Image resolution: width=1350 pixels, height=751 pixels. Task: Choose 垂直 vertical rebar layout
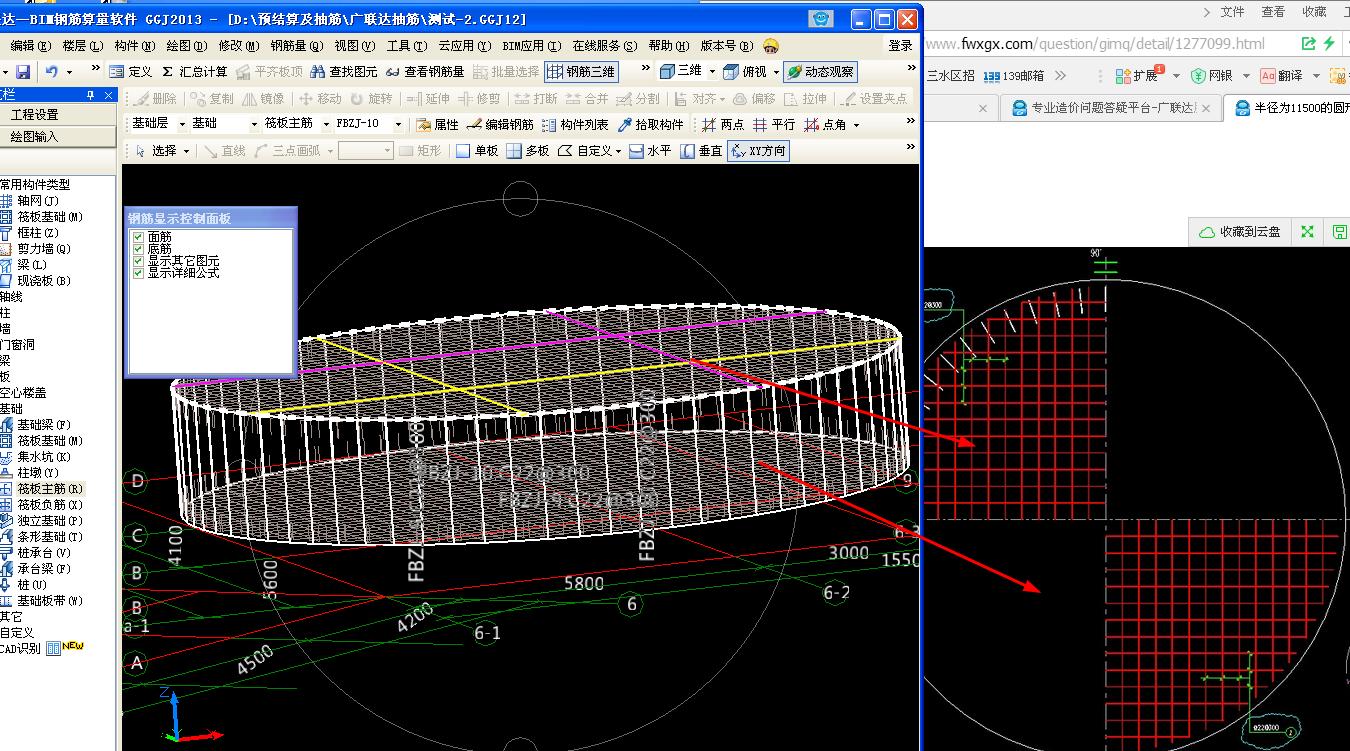(x=701, y=151)
